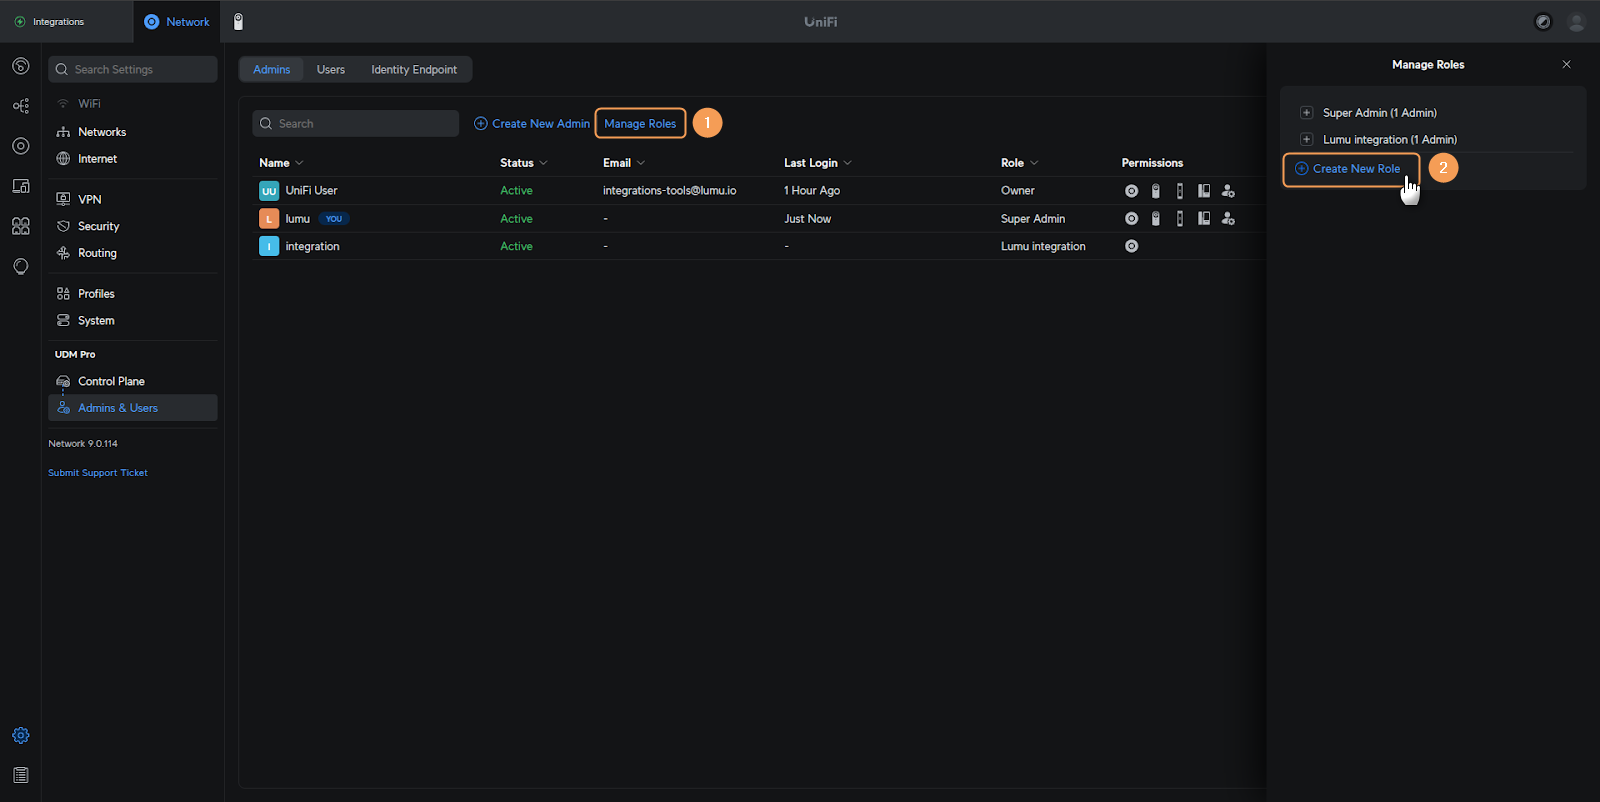Click the Protect camera app icon in top bar
The width and height of the screenshot is (1600, 802).
click(238, 22)
